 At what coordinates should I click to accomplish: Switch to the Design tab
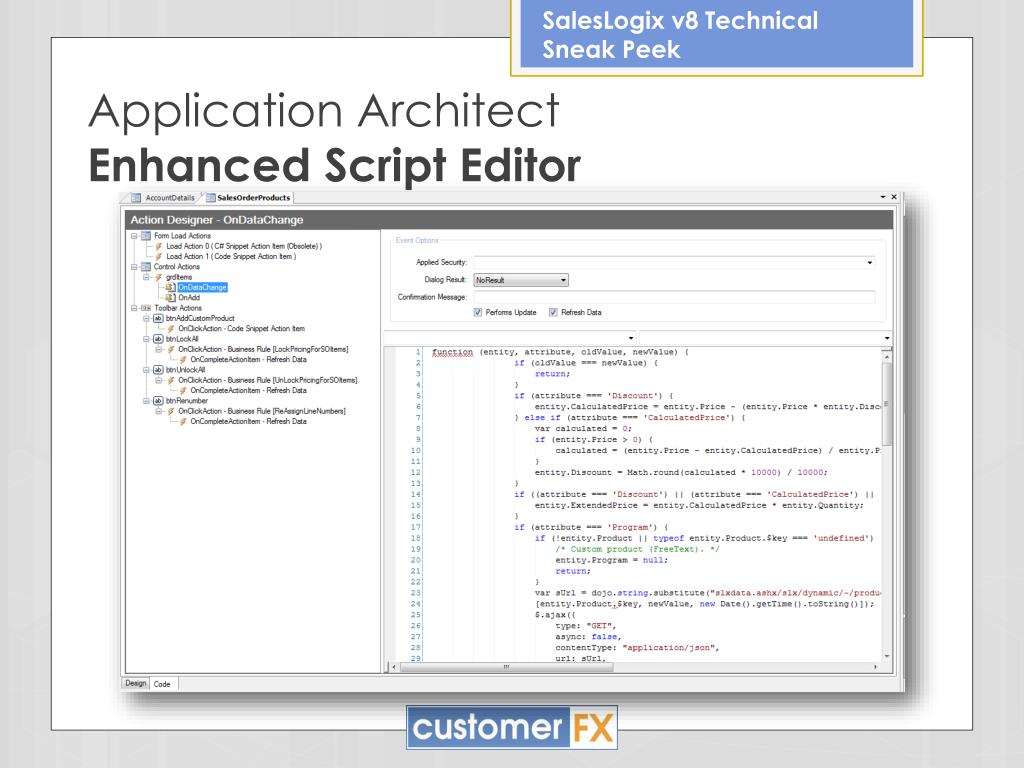[136, 683]
